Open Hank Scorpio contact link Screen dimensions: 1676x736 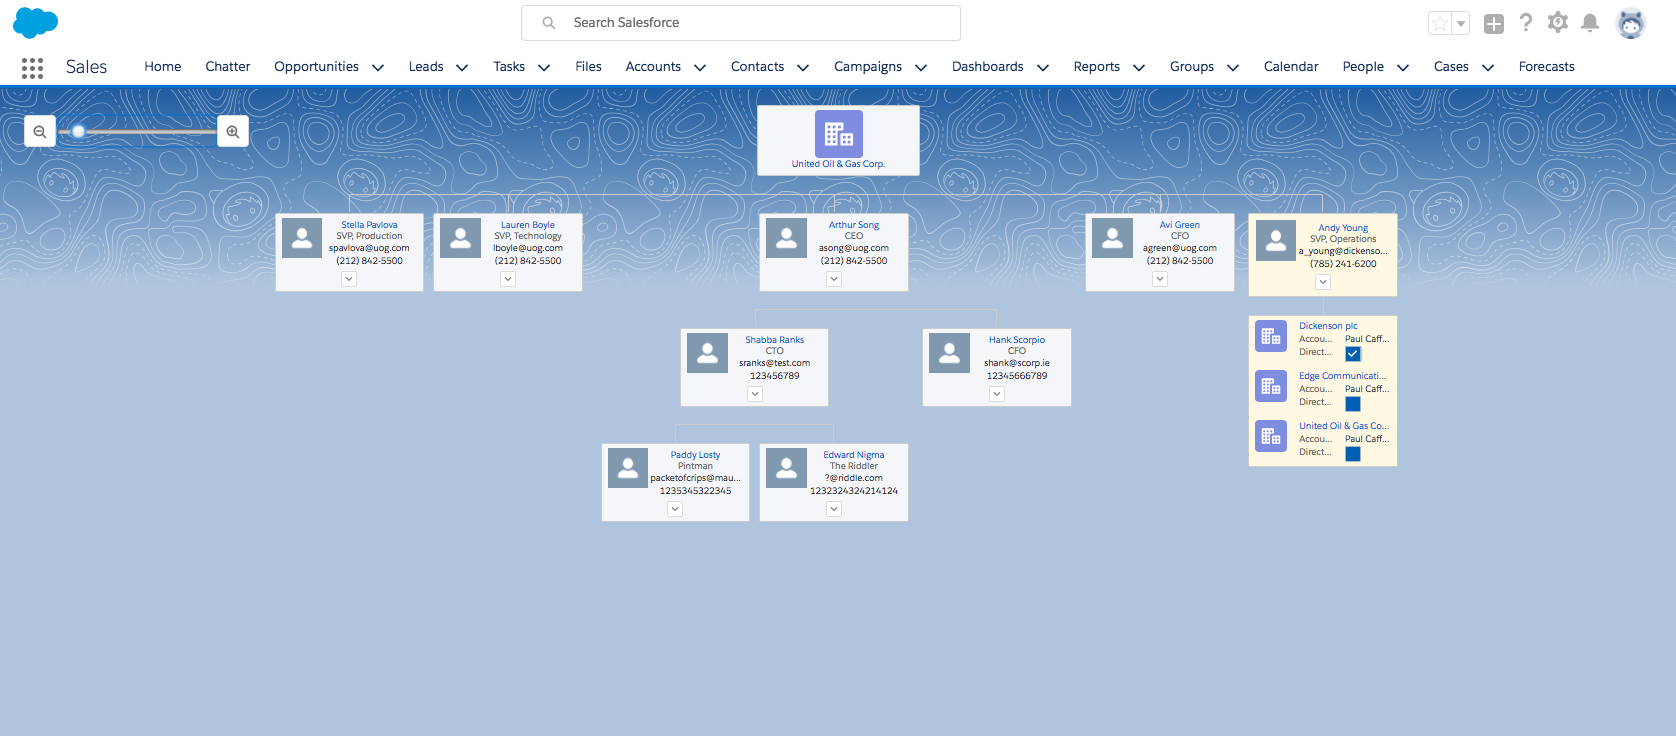pyautogui.click(x=1017, y=340)
